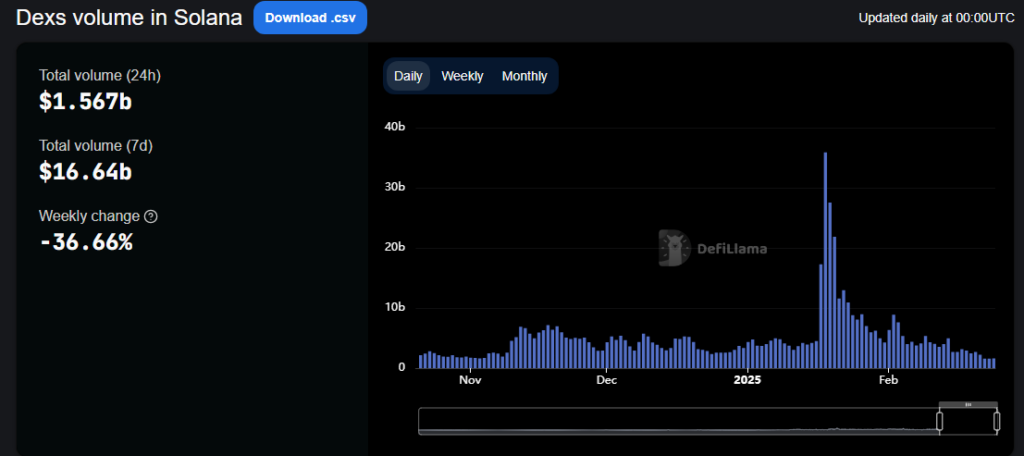Click the 40b y-axis label
This screenshot has width=1024, height=456.
click(x=394, y=127)
